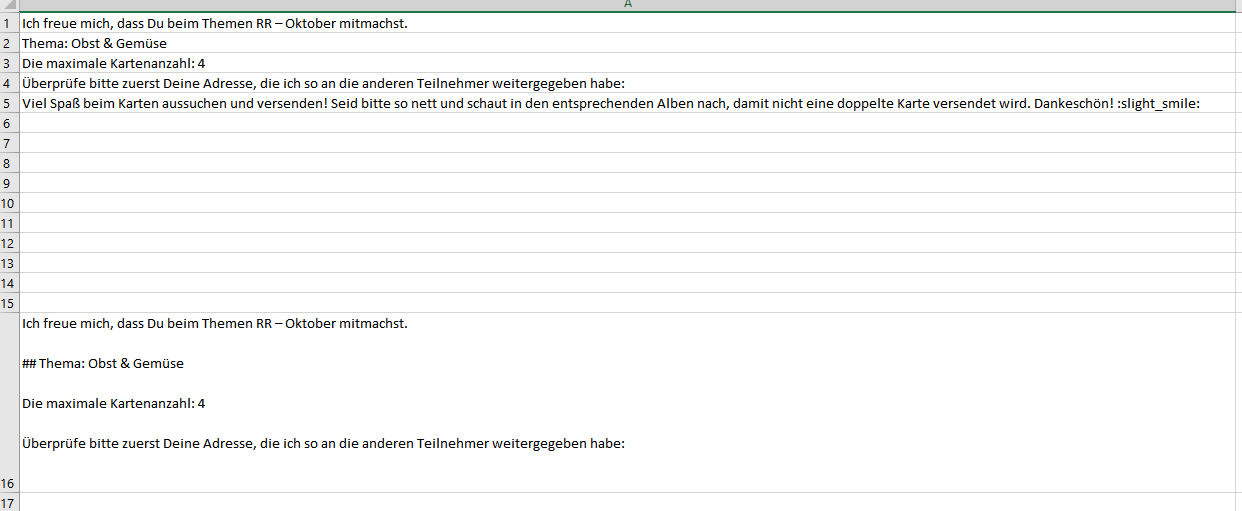Select multi-line cell containing '## Thema: Obst & Gemüse'
The height and width of the screenshot is (511, 1242).
pyautogui.click(x=630, y=402)
